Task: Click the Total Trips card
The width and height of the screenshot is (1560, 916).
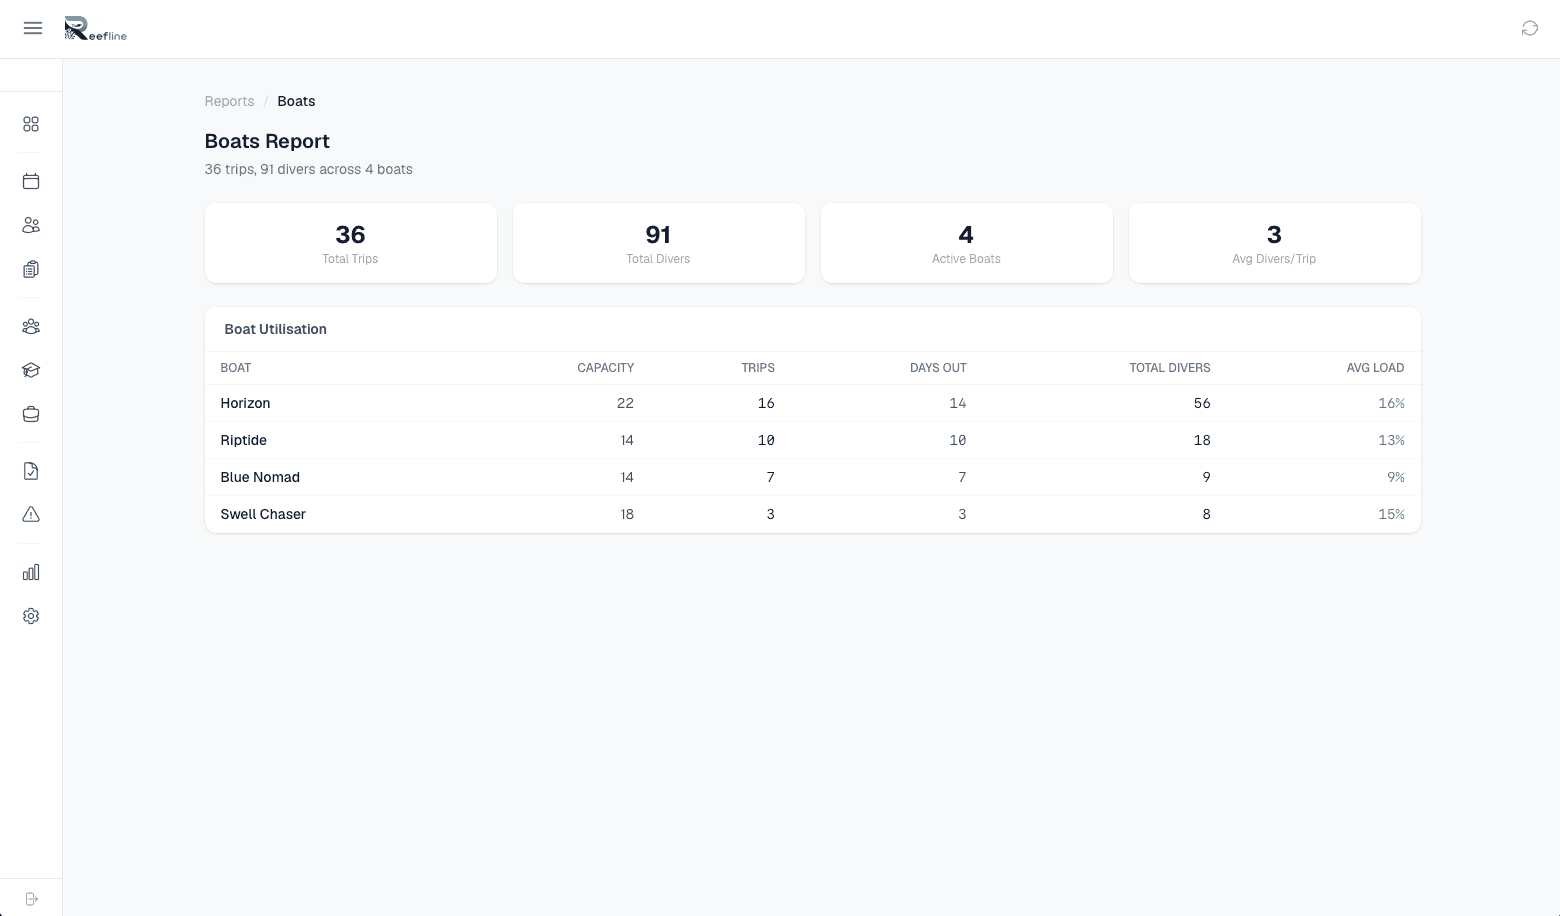Action: 351,243
